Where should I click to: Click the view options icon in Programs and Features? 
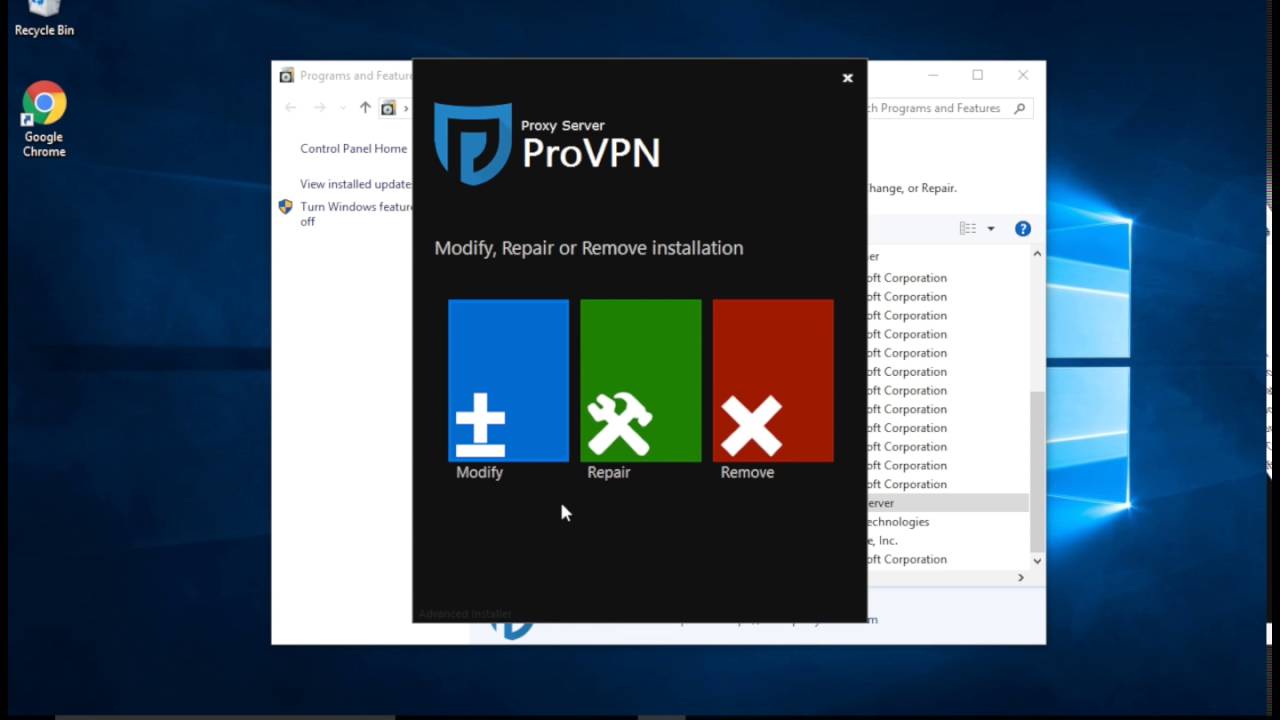click(968, 229)
